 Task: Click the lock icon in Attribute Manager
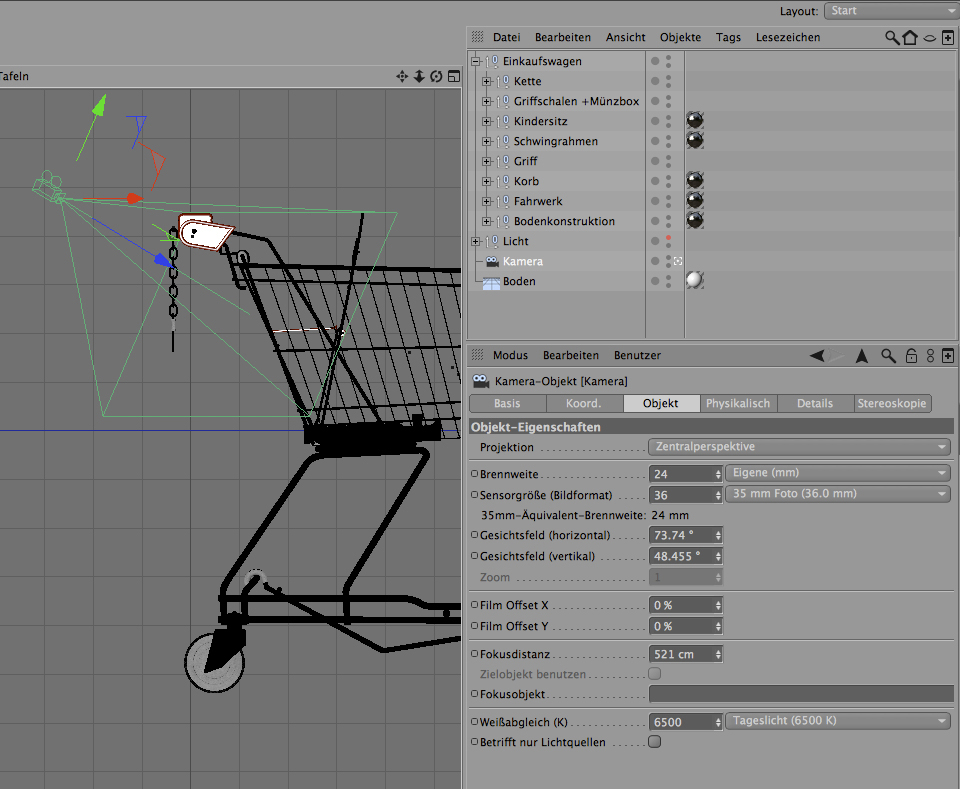click(x=911, y=355)
